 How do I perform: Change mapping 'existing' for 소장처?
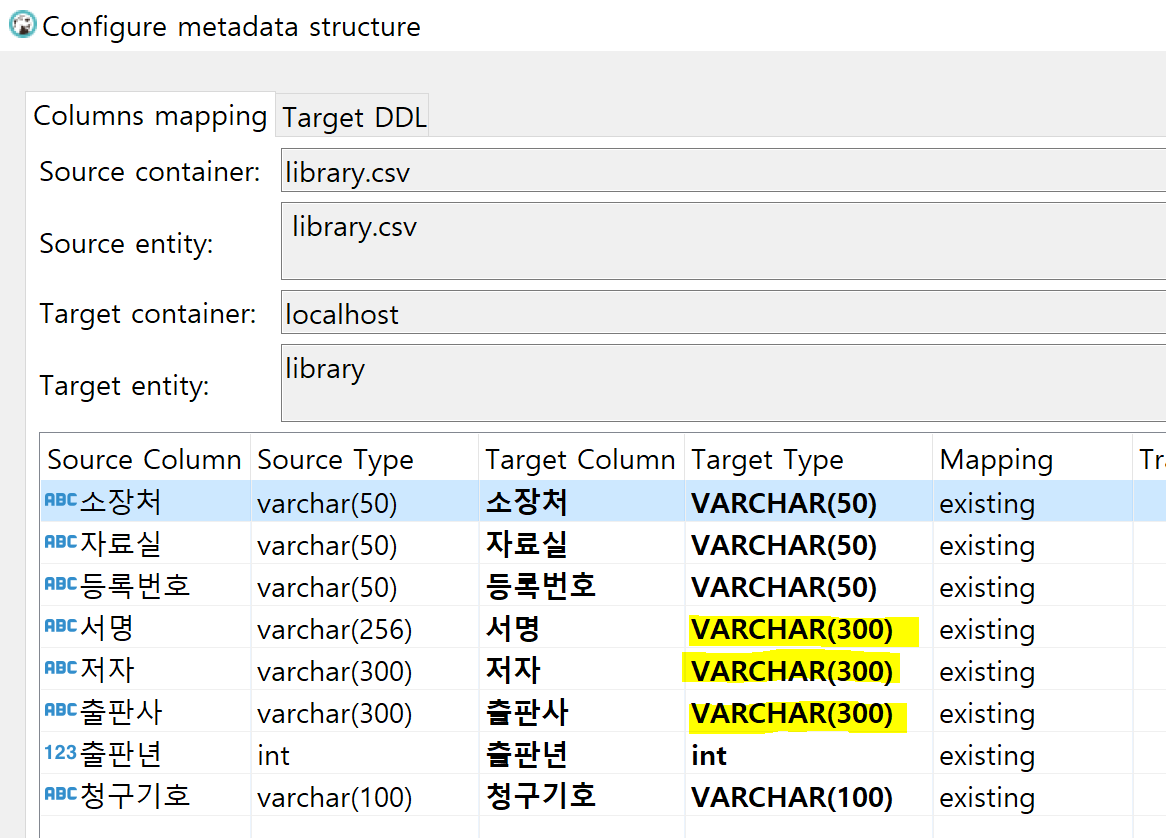pos(987,504)
